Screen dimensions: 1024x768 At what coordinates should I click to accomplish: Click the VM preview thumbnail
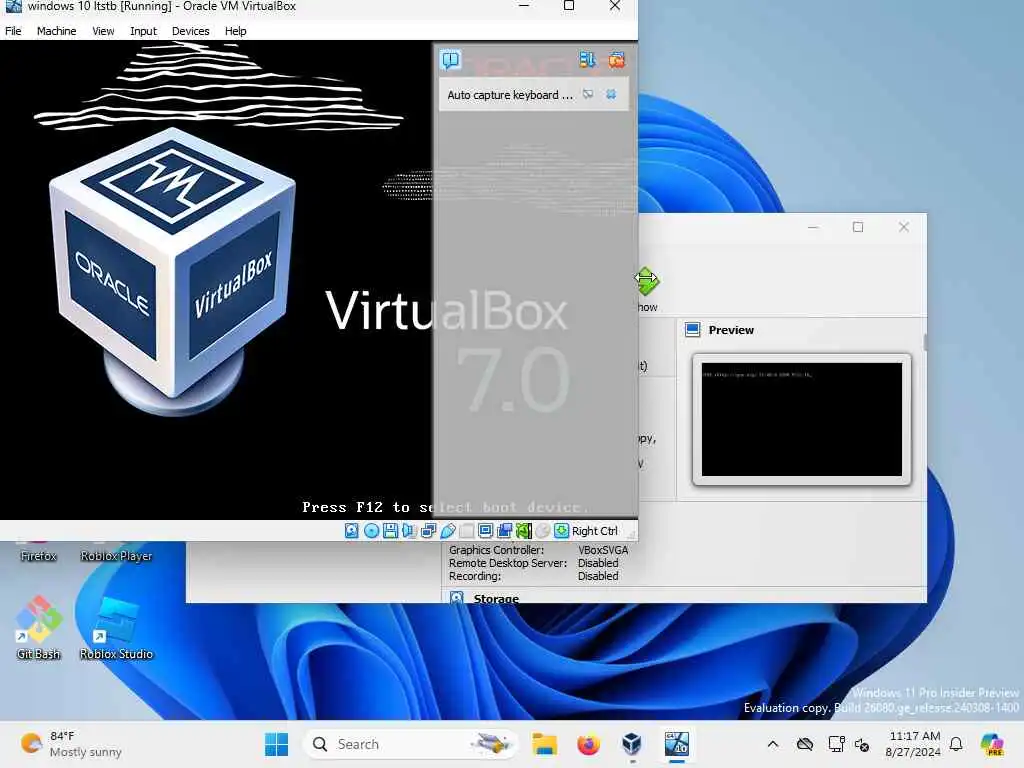coord(801,419)
